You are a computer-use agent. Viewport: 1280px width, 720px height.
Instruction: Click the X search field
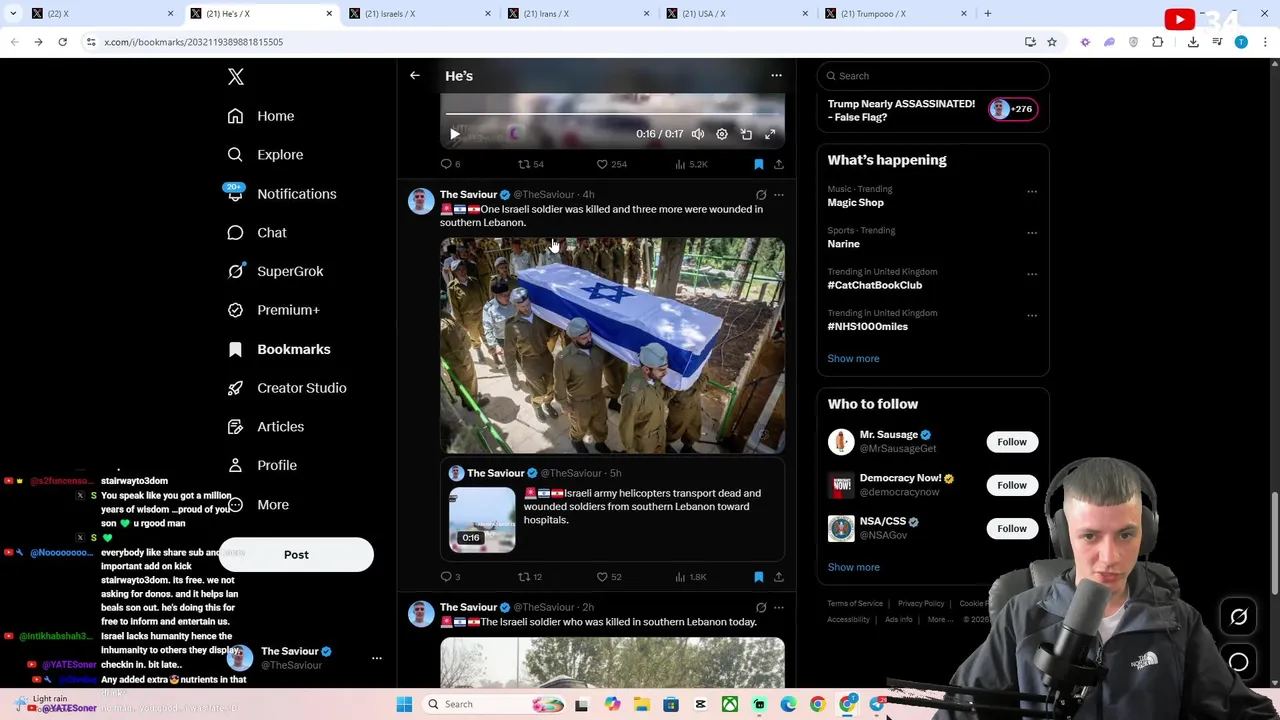point(932,76)
